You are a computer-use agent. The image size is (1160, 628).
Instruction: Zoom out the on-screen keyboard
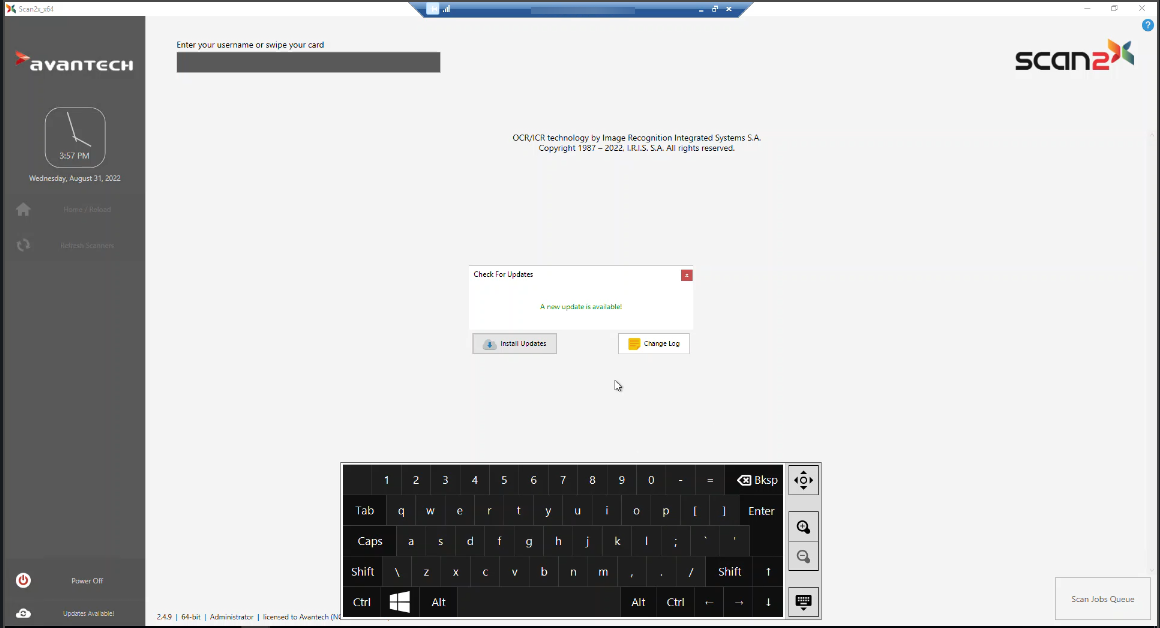pos(803,556)
